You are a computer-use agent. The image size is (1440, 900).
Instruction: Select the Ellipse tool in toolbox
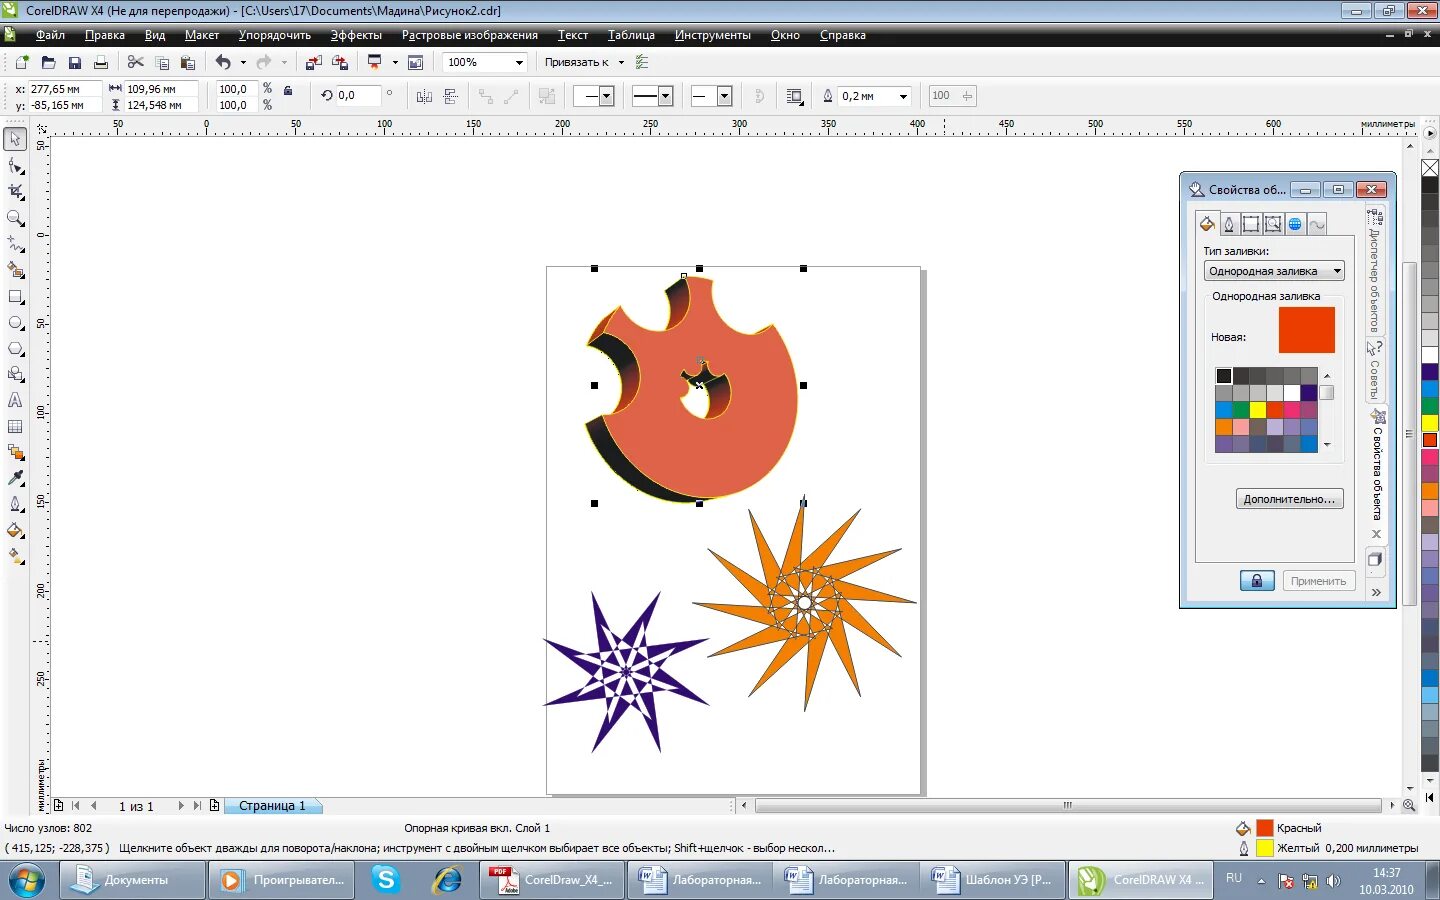point(16,323)
